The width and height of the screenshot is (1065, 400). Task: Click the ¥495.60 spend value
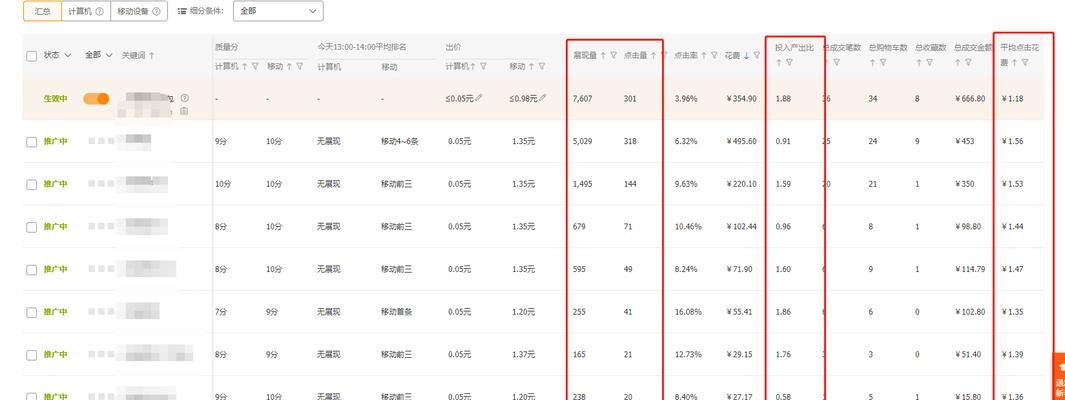point(741,141)
